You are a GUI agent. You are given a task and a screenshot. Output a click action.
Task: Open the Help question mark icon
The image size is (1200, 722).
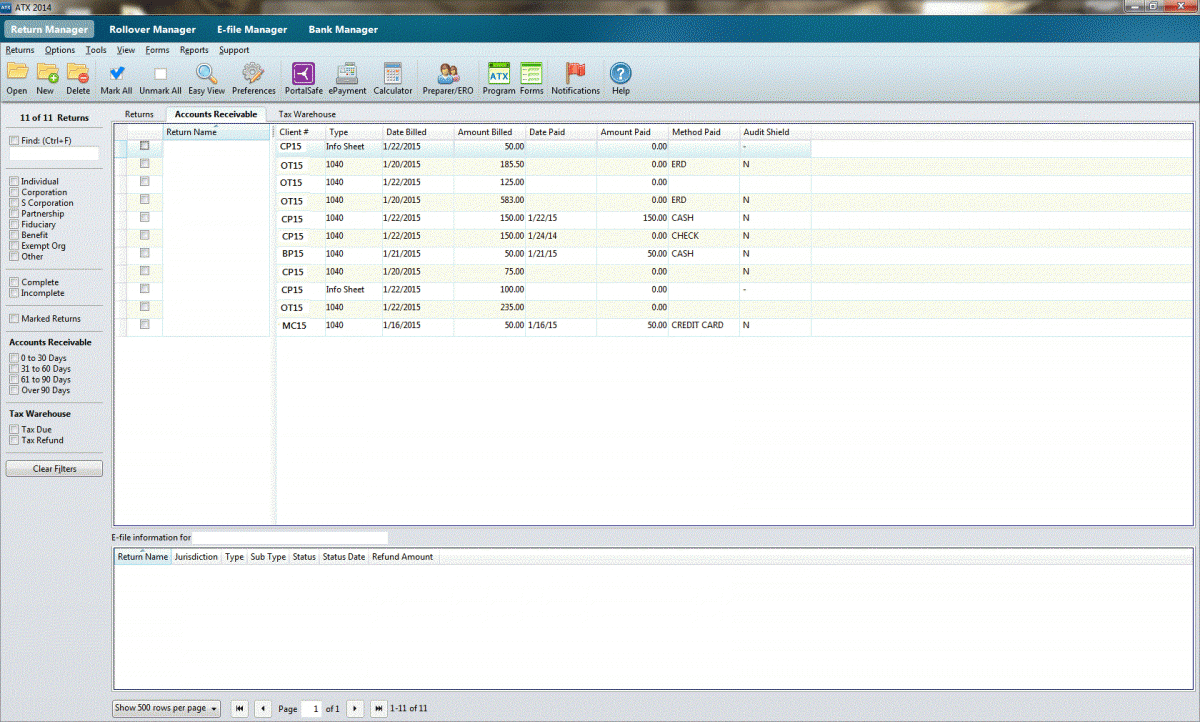[x=621, y=73]
